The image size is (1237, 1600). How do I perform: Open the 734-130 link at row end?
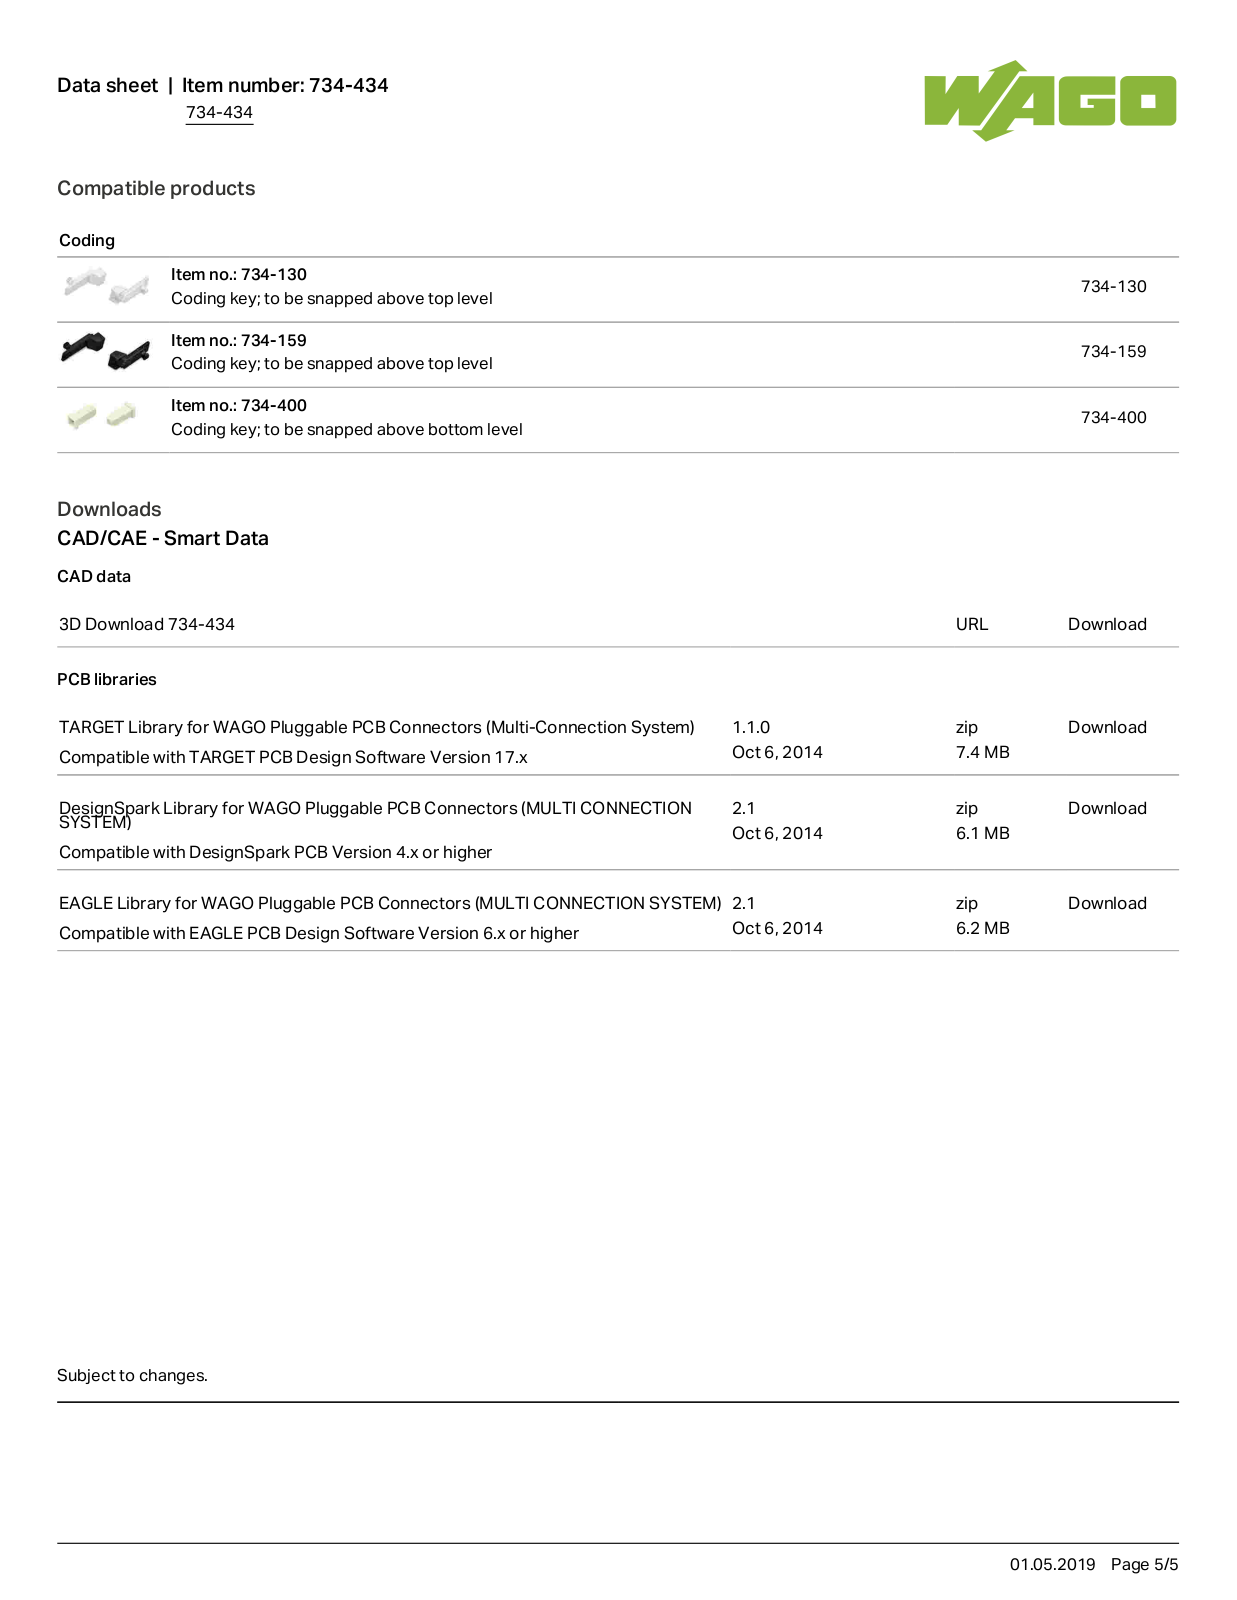pyautogui.click(x=1113, y=286)
